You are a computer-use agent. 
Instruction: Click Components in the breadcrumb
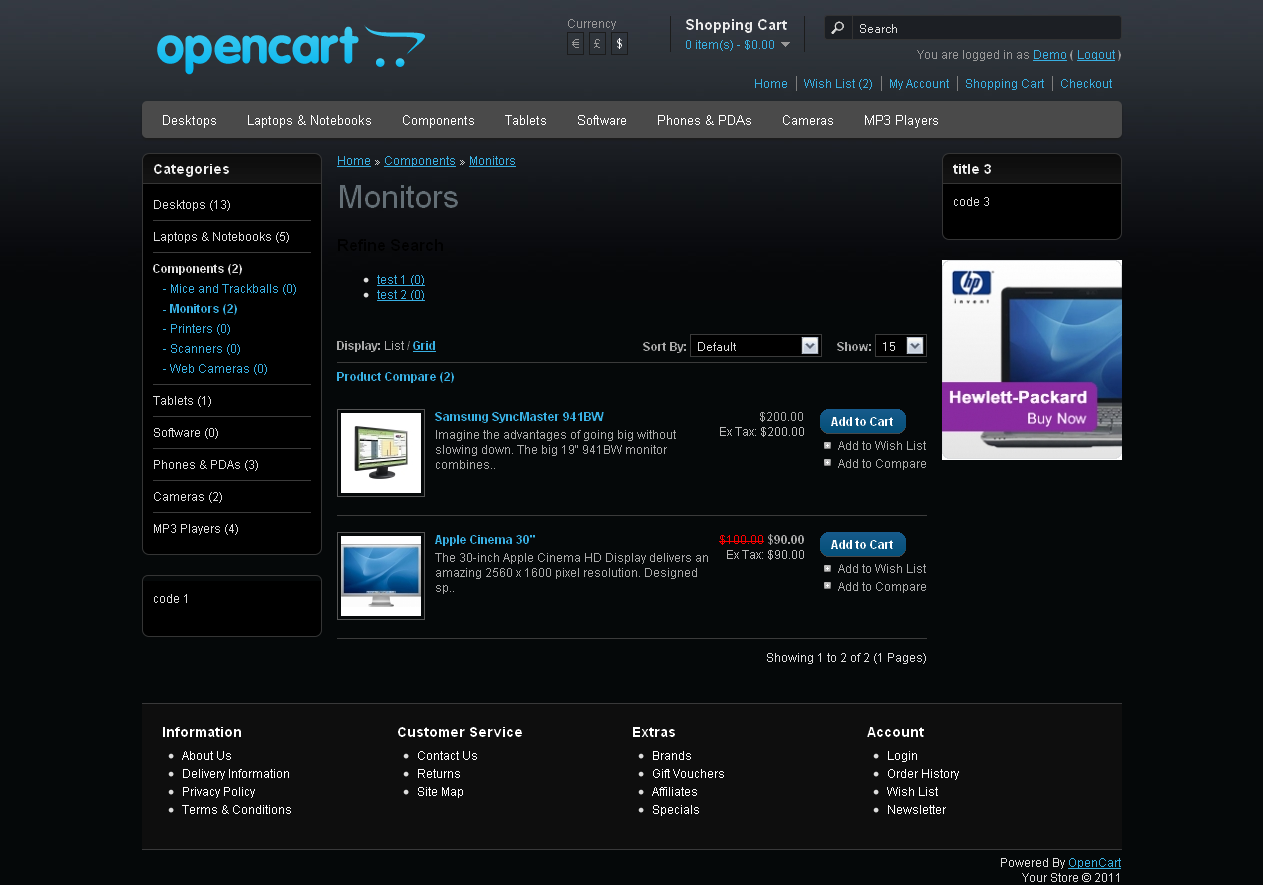click(x=420, y=161)
